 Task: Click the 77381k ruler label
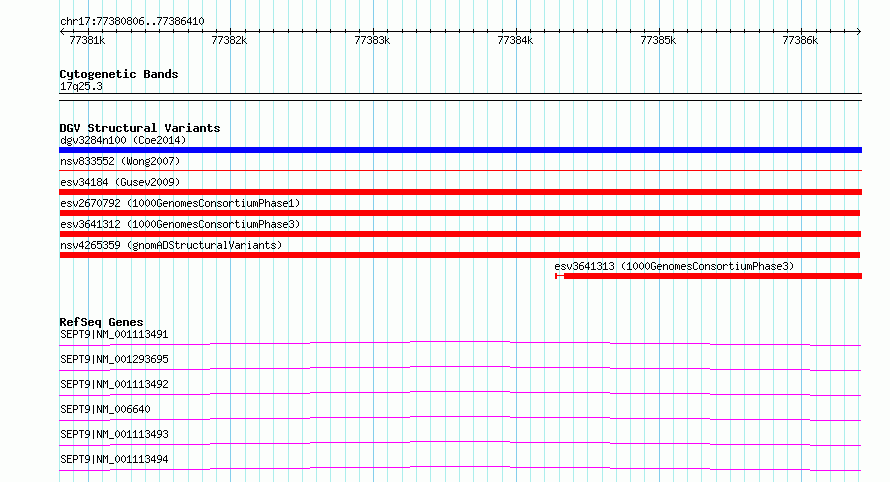coord(87,40)
